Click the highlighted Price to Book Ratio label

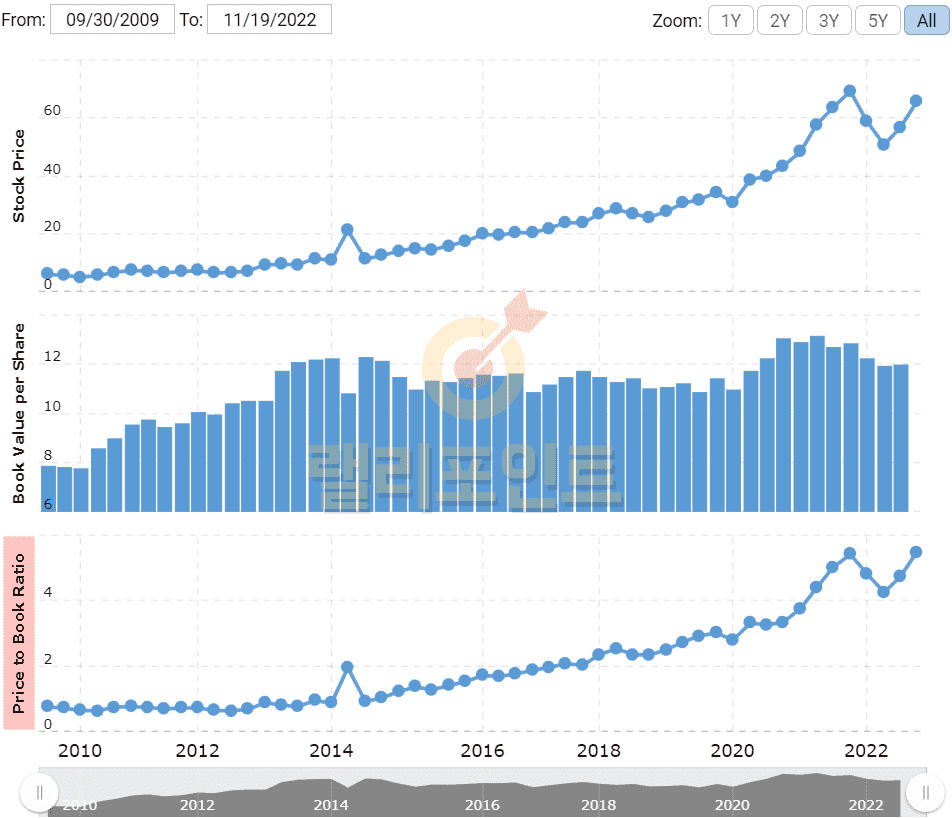[x=19, y=632]
